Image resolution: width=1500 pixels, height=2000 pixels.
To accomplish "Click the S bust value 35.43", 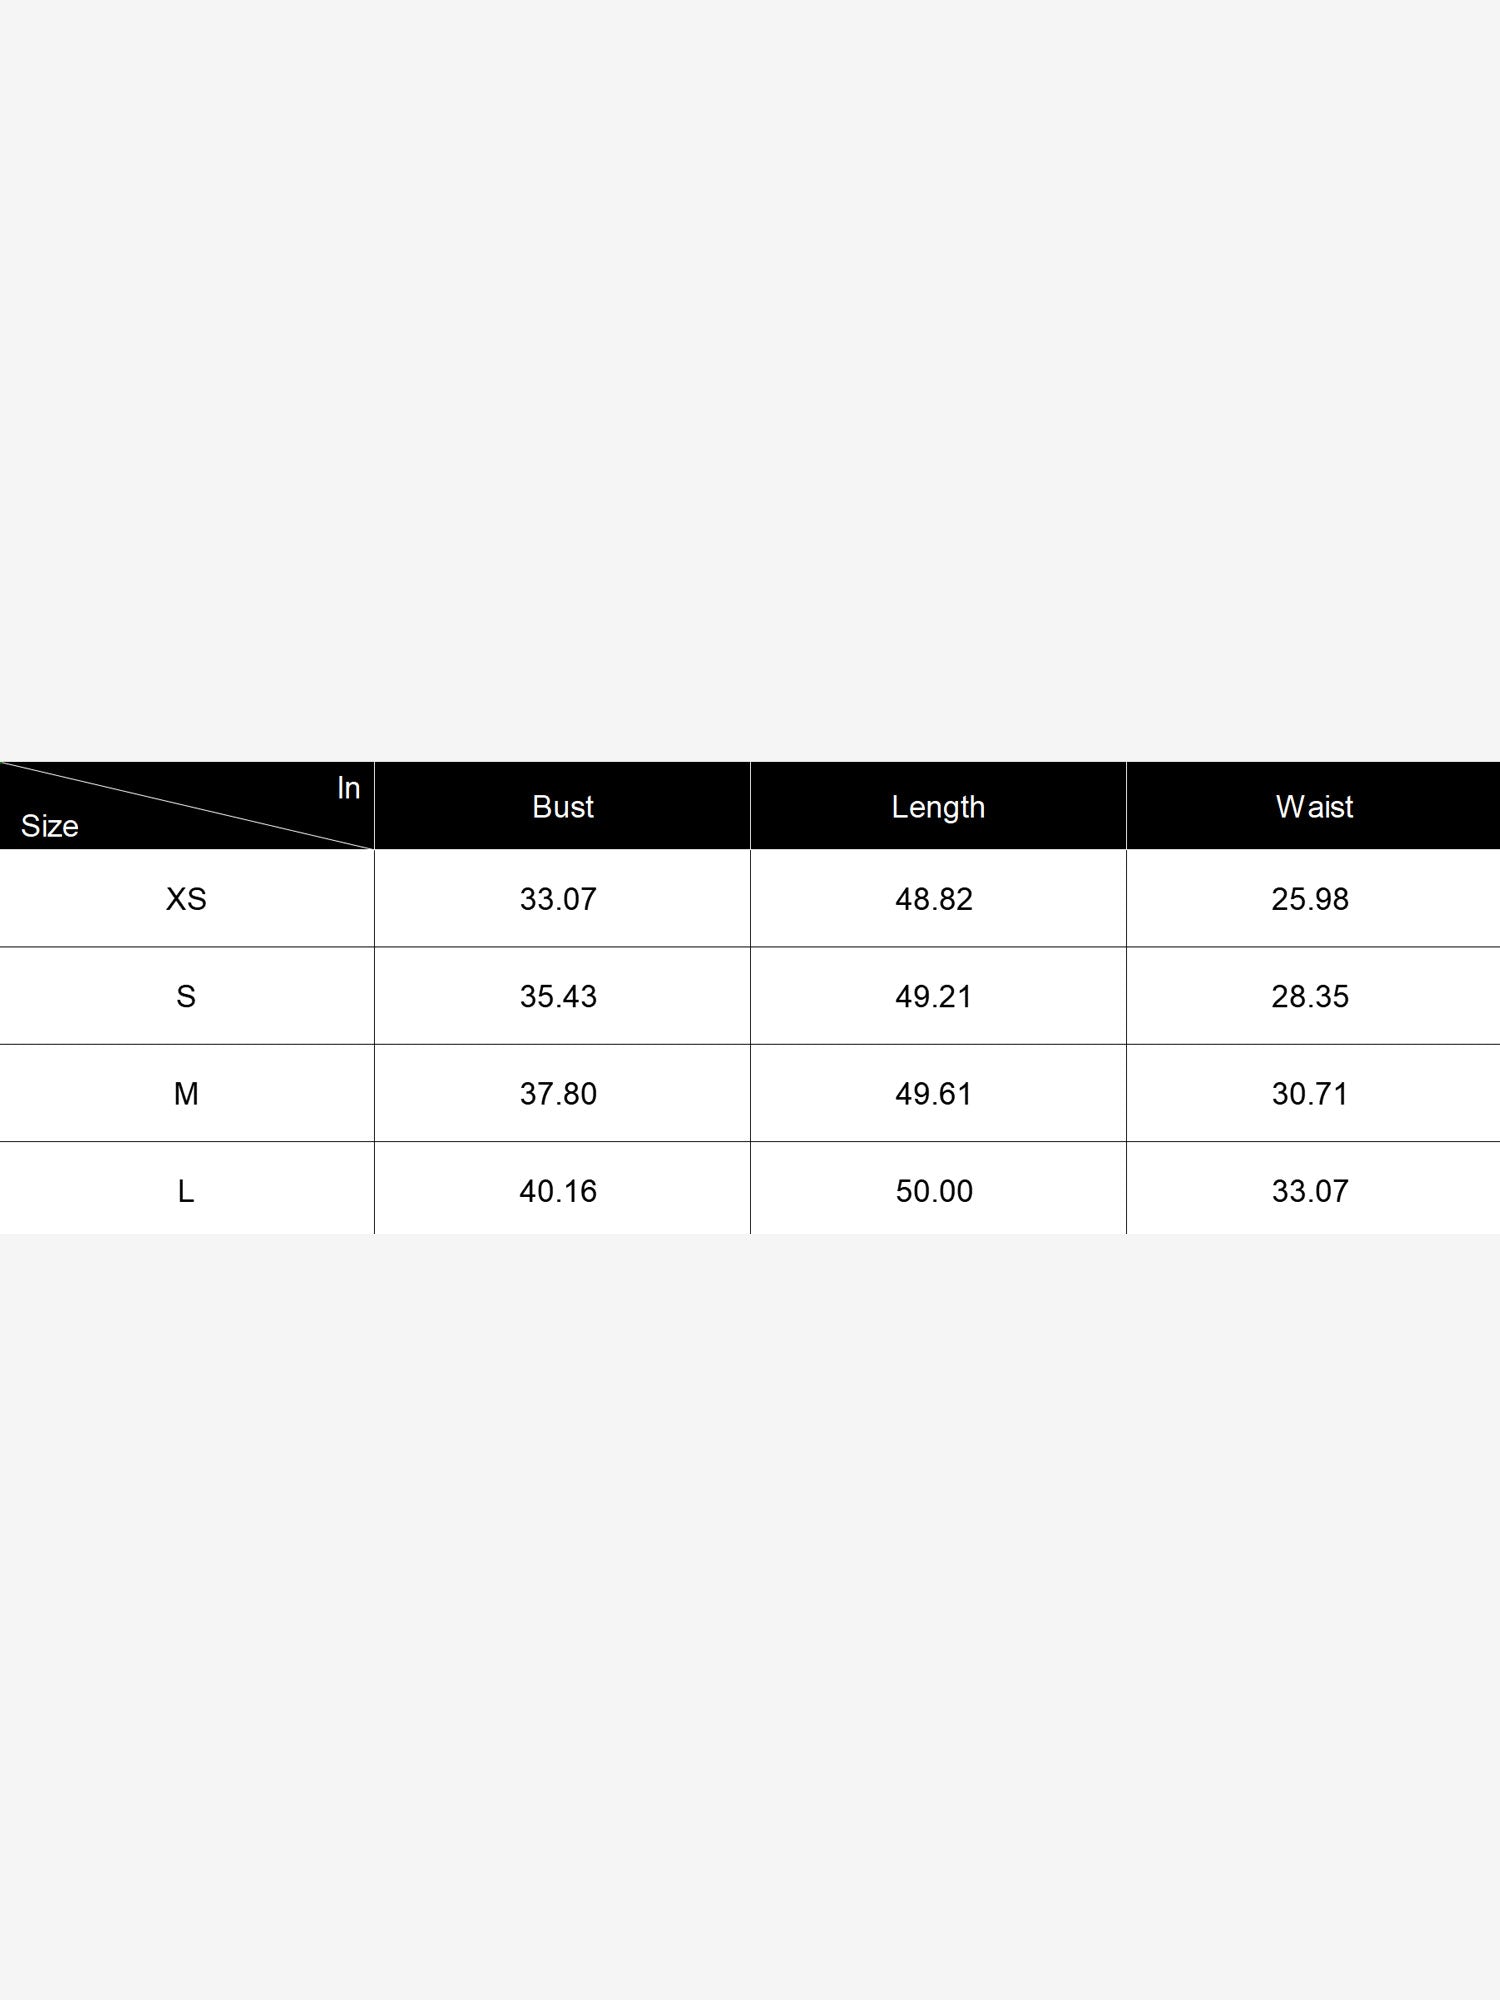I will point(558,996).
